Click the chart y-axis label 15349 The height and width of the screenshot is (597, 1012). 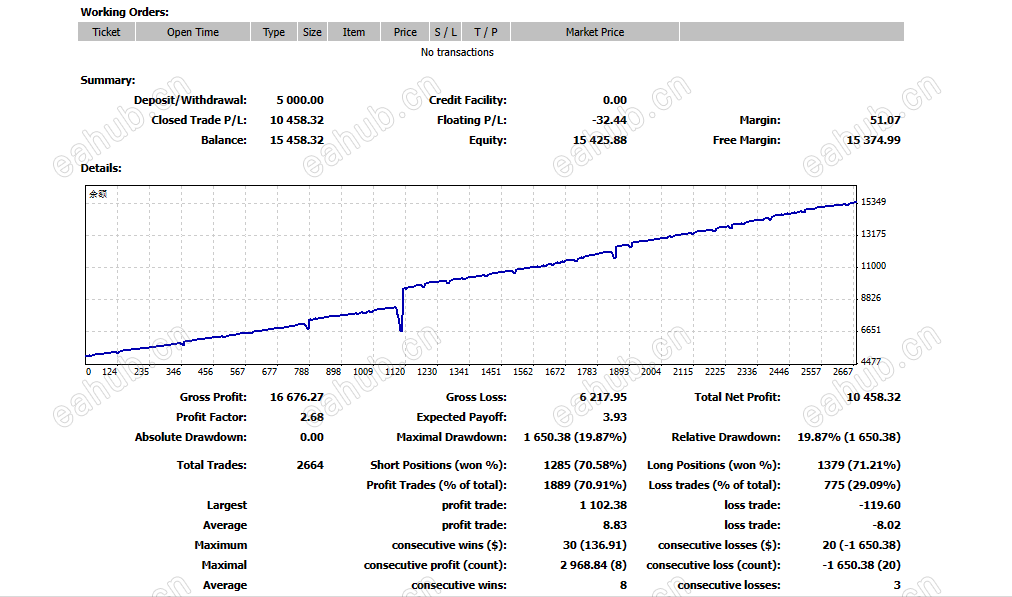click(x=873, y=202)
